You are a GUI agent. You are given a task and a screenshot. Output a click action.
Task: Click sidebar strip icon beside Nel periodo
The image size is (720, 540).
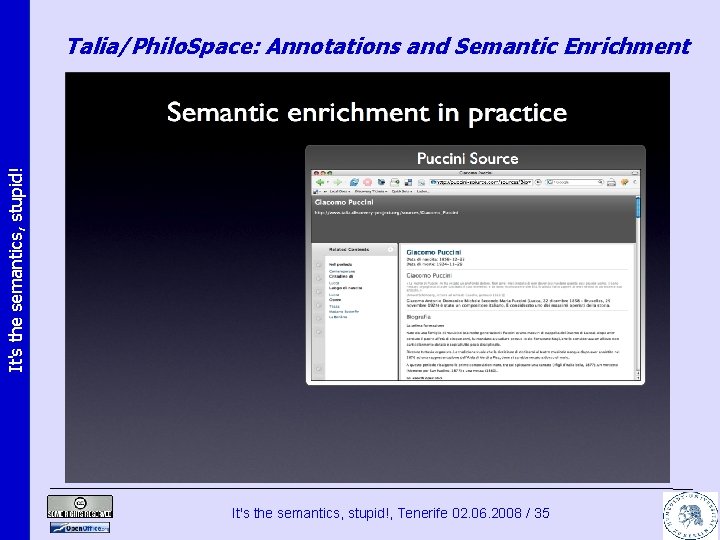pyautogui.click(x=318, y=265)
